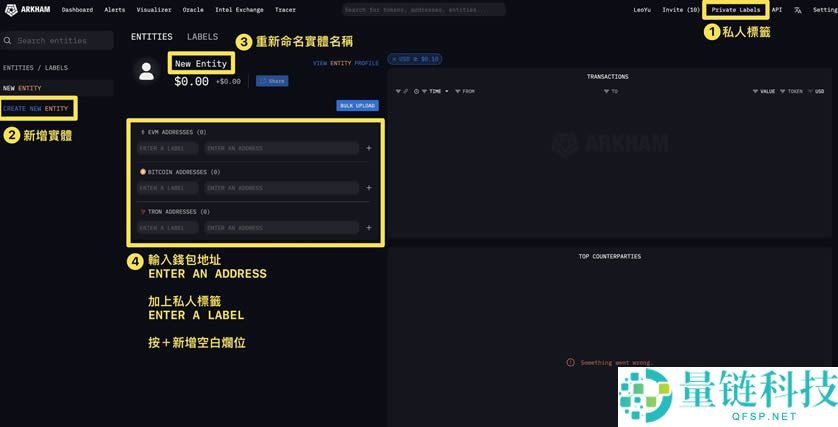Add a new Bitcoin address row with plus
This screenshot has height=427, width=838.
point(369,188)
